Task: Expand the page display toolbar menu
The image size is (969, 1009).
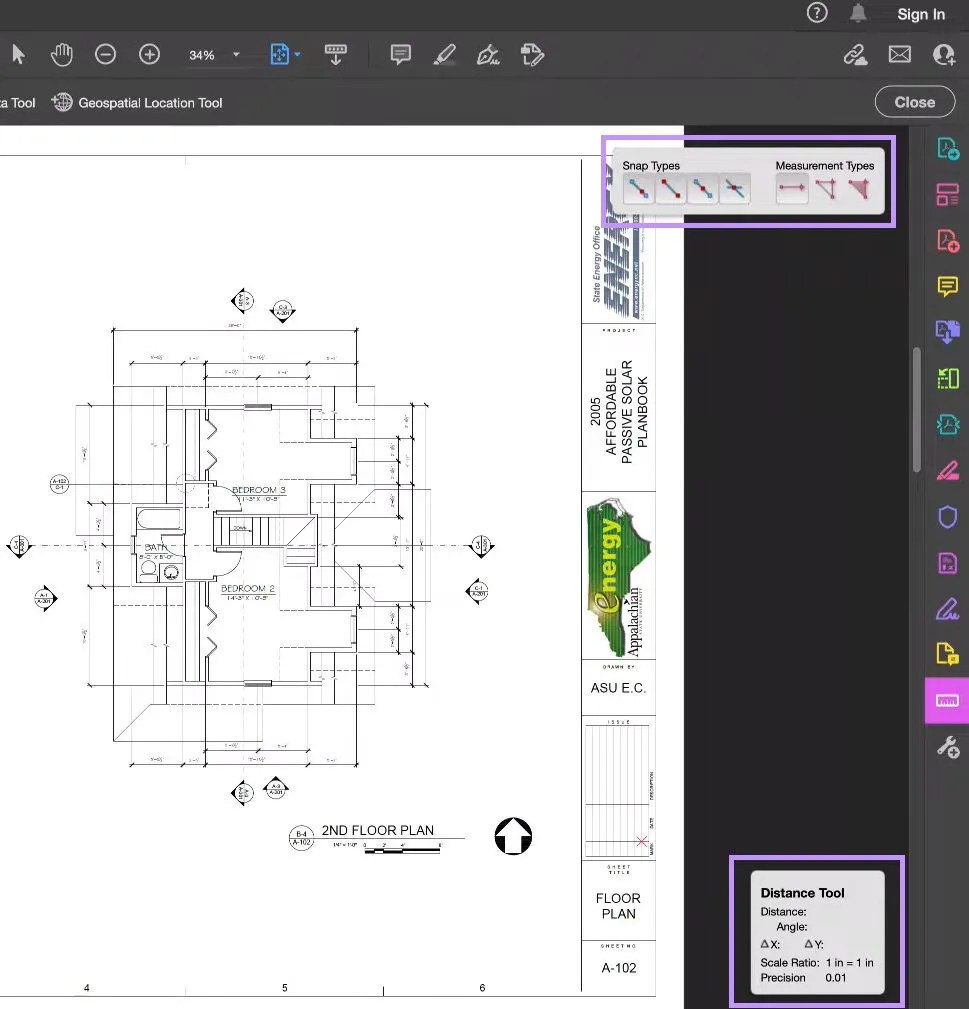Action: (x=336, y=55)
